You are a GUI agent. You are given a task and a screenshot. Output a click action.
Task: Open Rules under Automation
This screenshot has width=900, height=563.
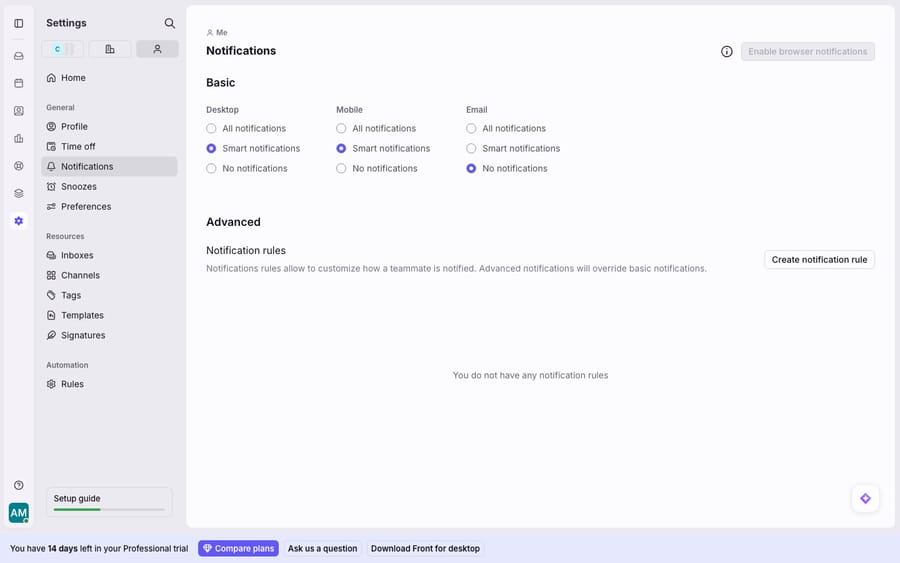click(x=109, y=384)
